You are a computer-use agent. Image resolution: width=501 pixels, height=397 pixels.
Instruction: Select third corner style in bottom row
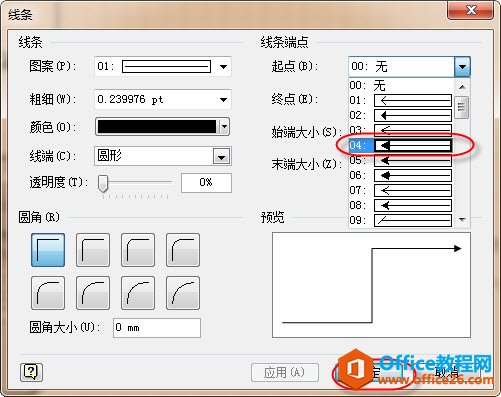pyautogui.click(x=138, y=293)
